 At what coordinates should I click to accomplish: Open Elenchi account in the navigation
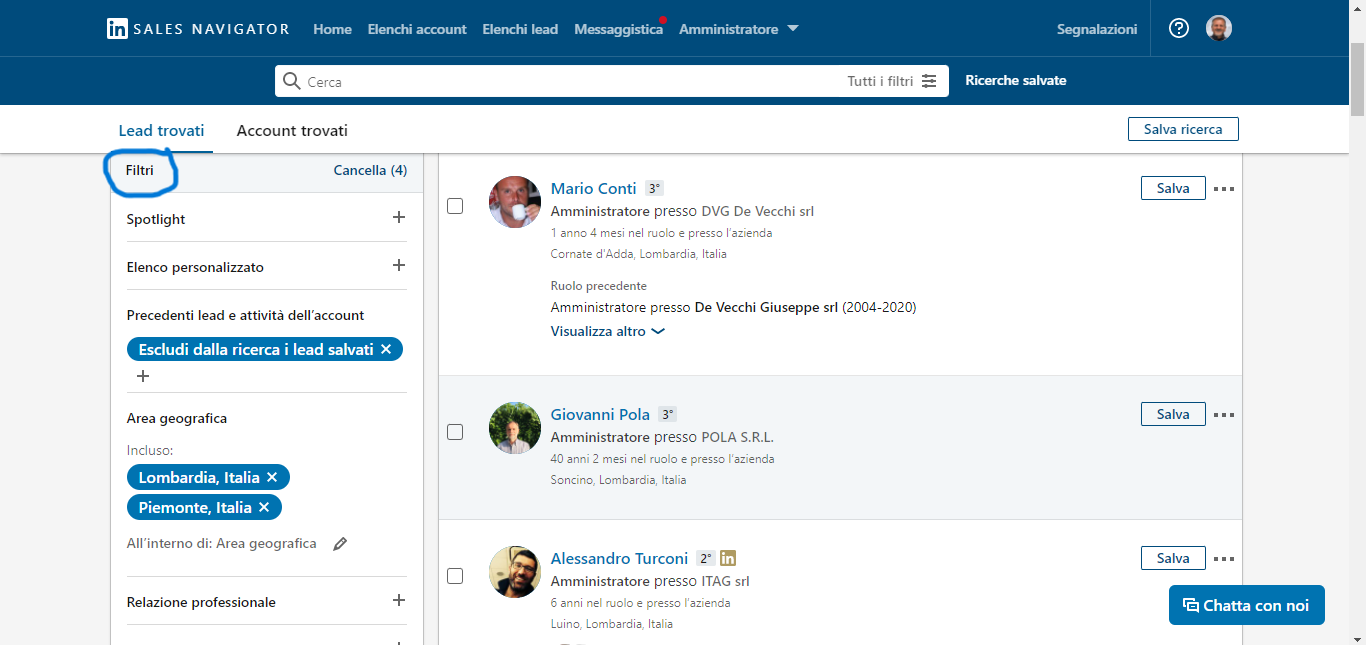[417, 29]
